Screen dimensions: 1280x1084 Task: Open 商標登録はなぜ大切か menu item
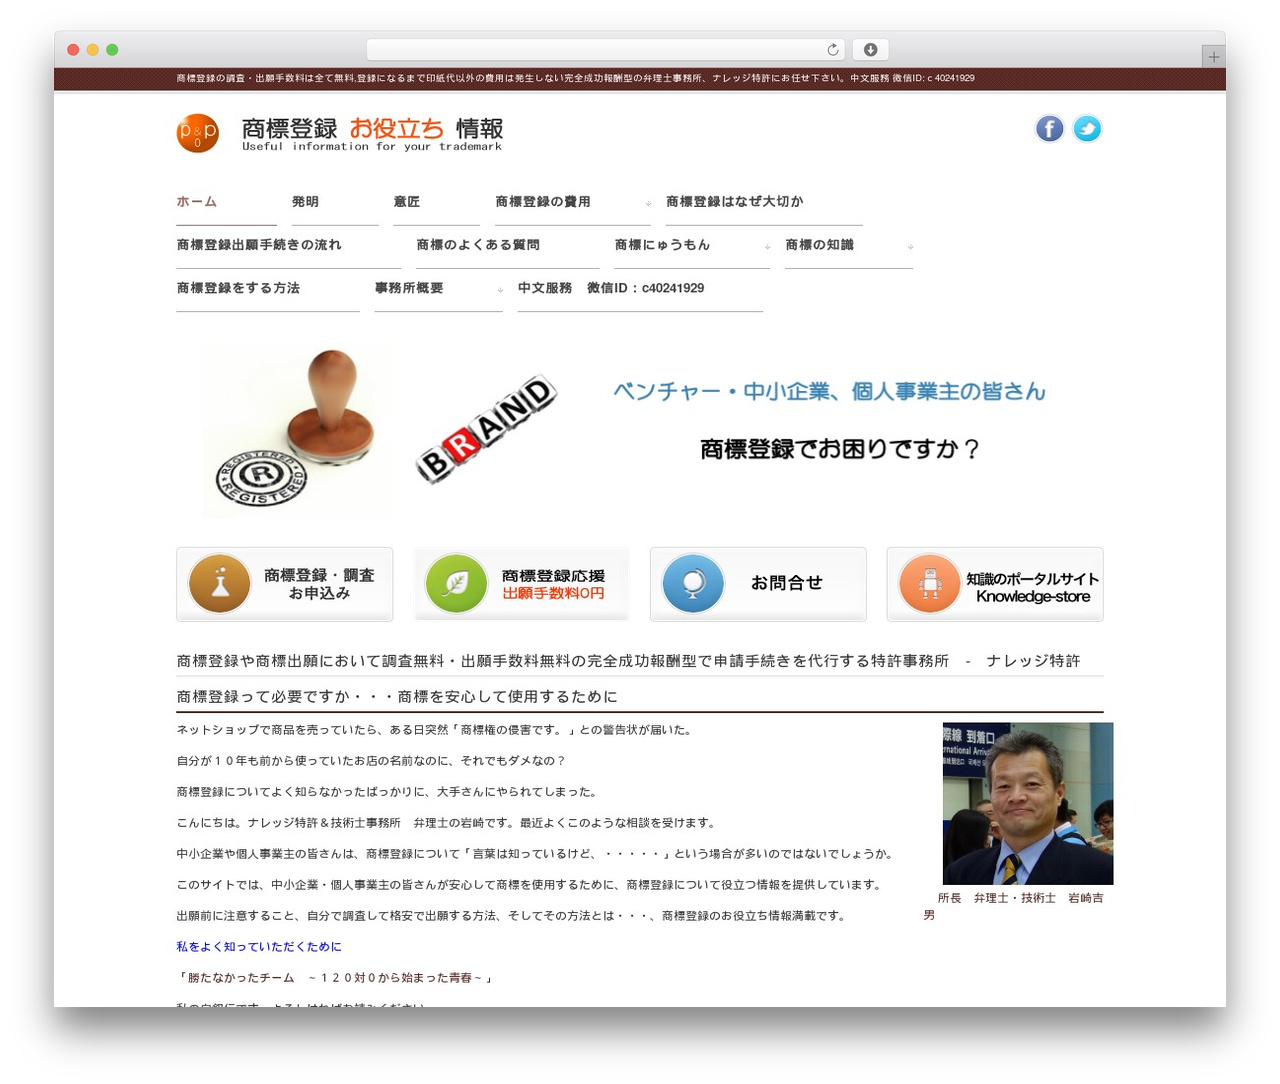click(735, 202)
